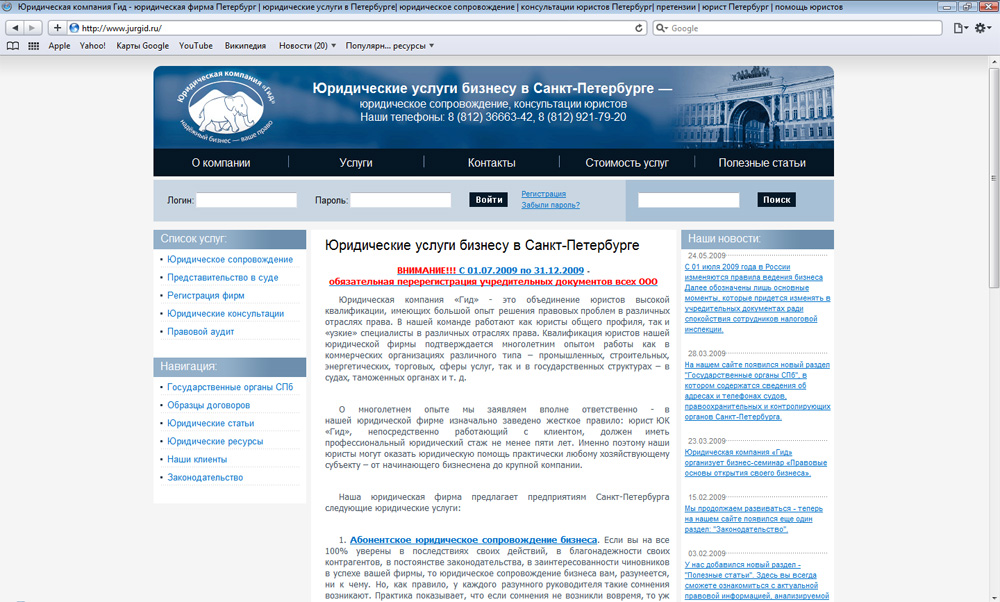
Task: Open the Регистрация link
Action: 543,194
